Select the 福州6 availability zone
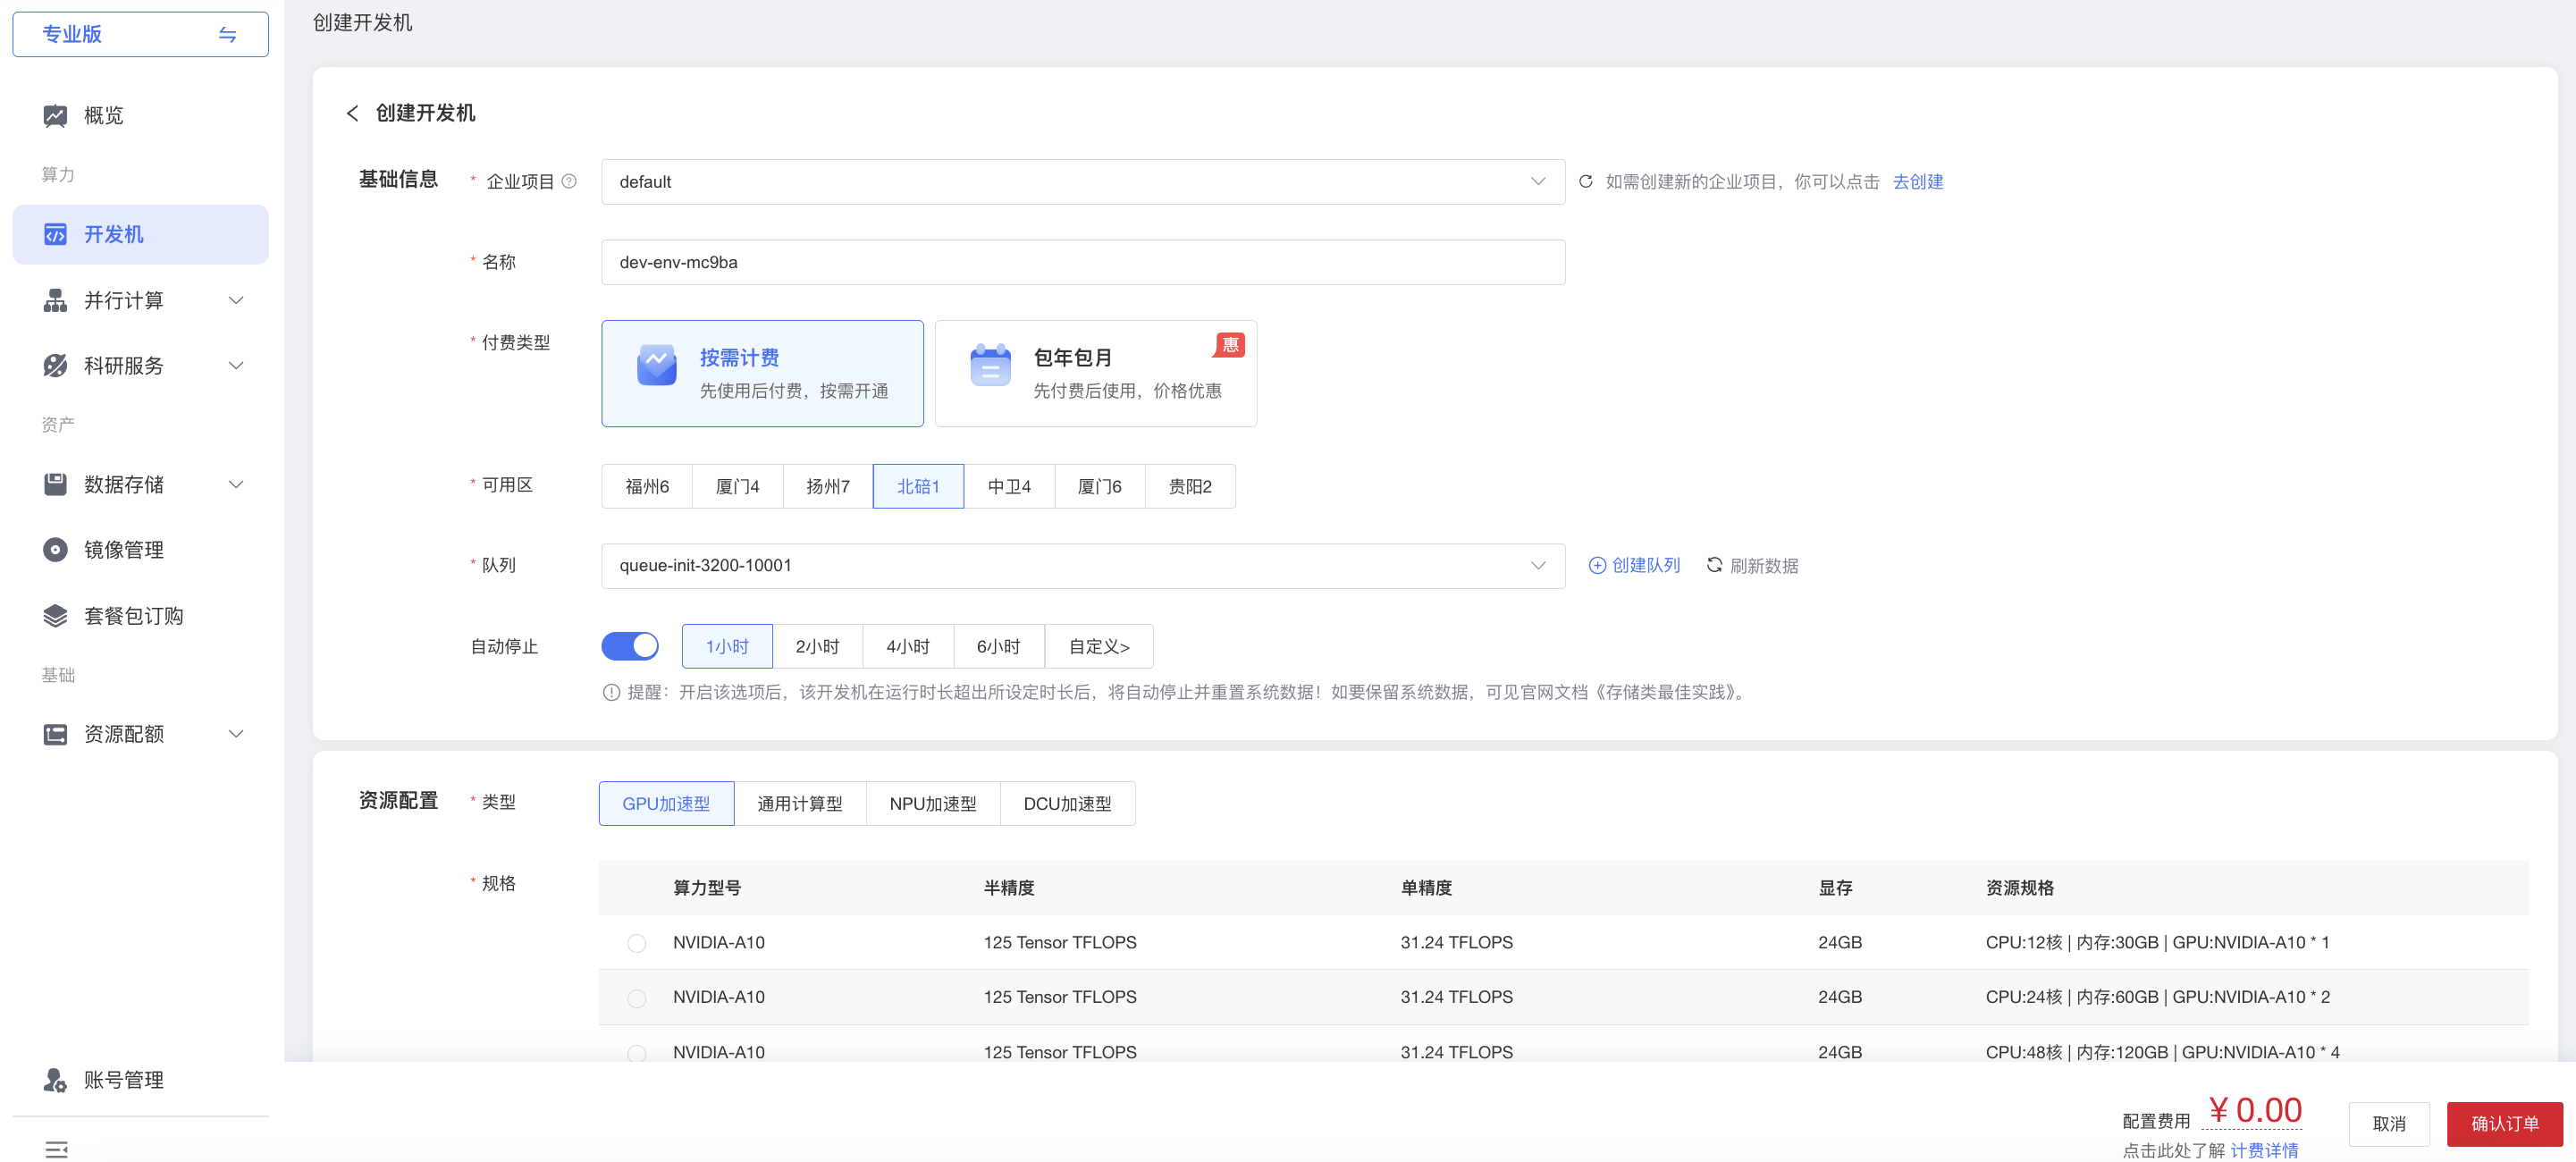2576x1162 pixels. pyautogui.click(x=647, y=486)
